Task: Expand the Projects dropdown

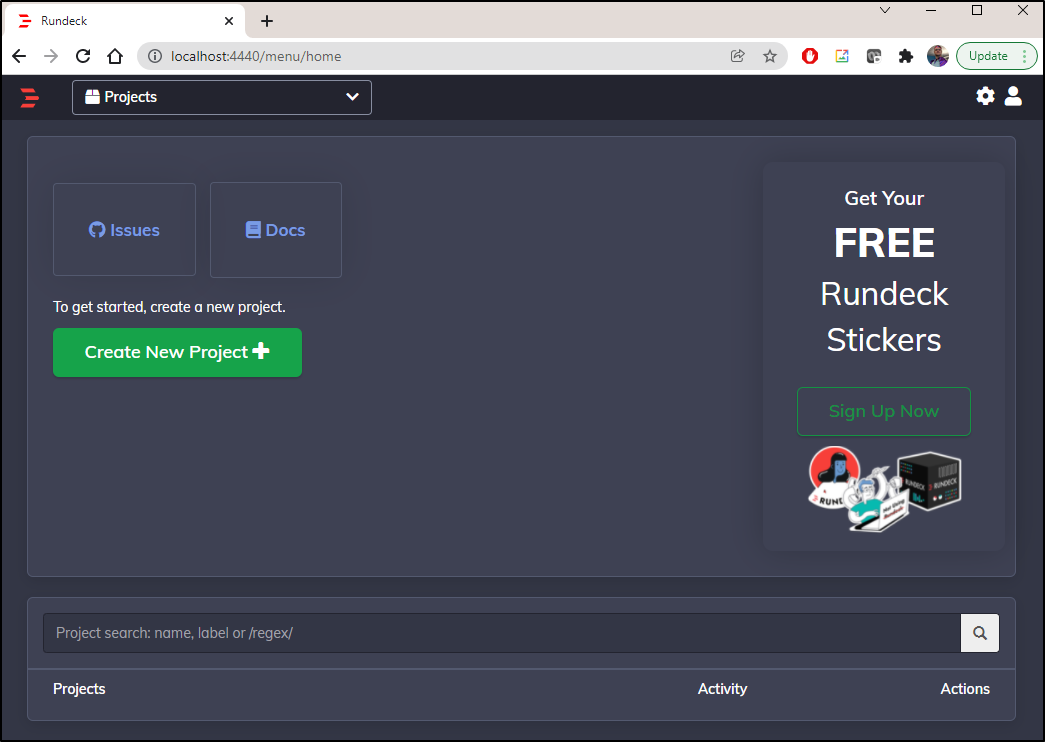Action: pos(222,97)
